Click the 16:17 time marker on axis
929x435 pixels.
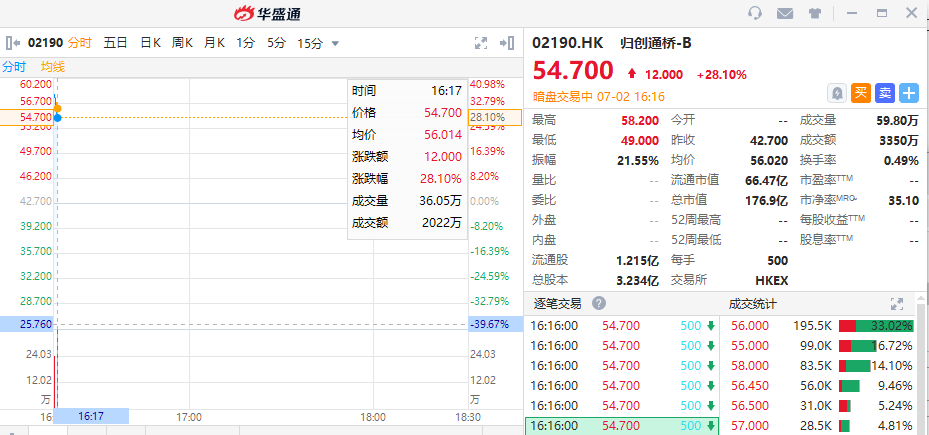[91, 416]
